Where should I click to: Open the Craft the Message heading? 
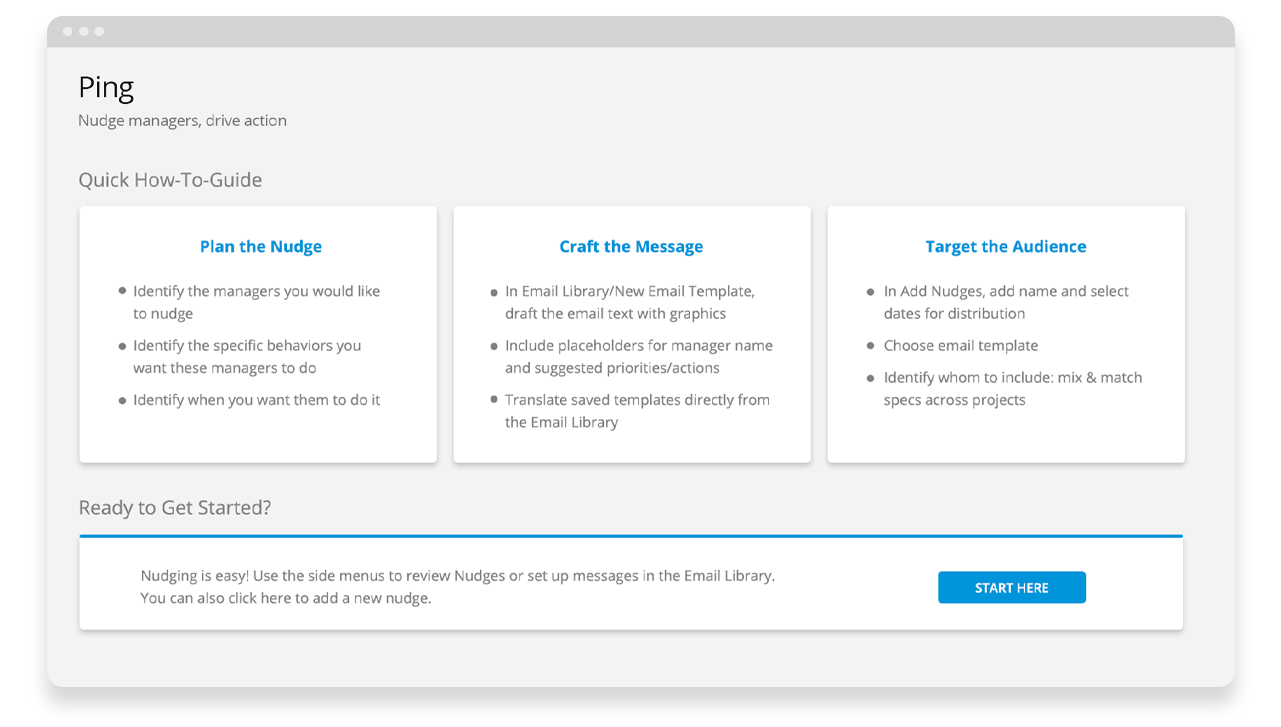click(x=631, y=247)
